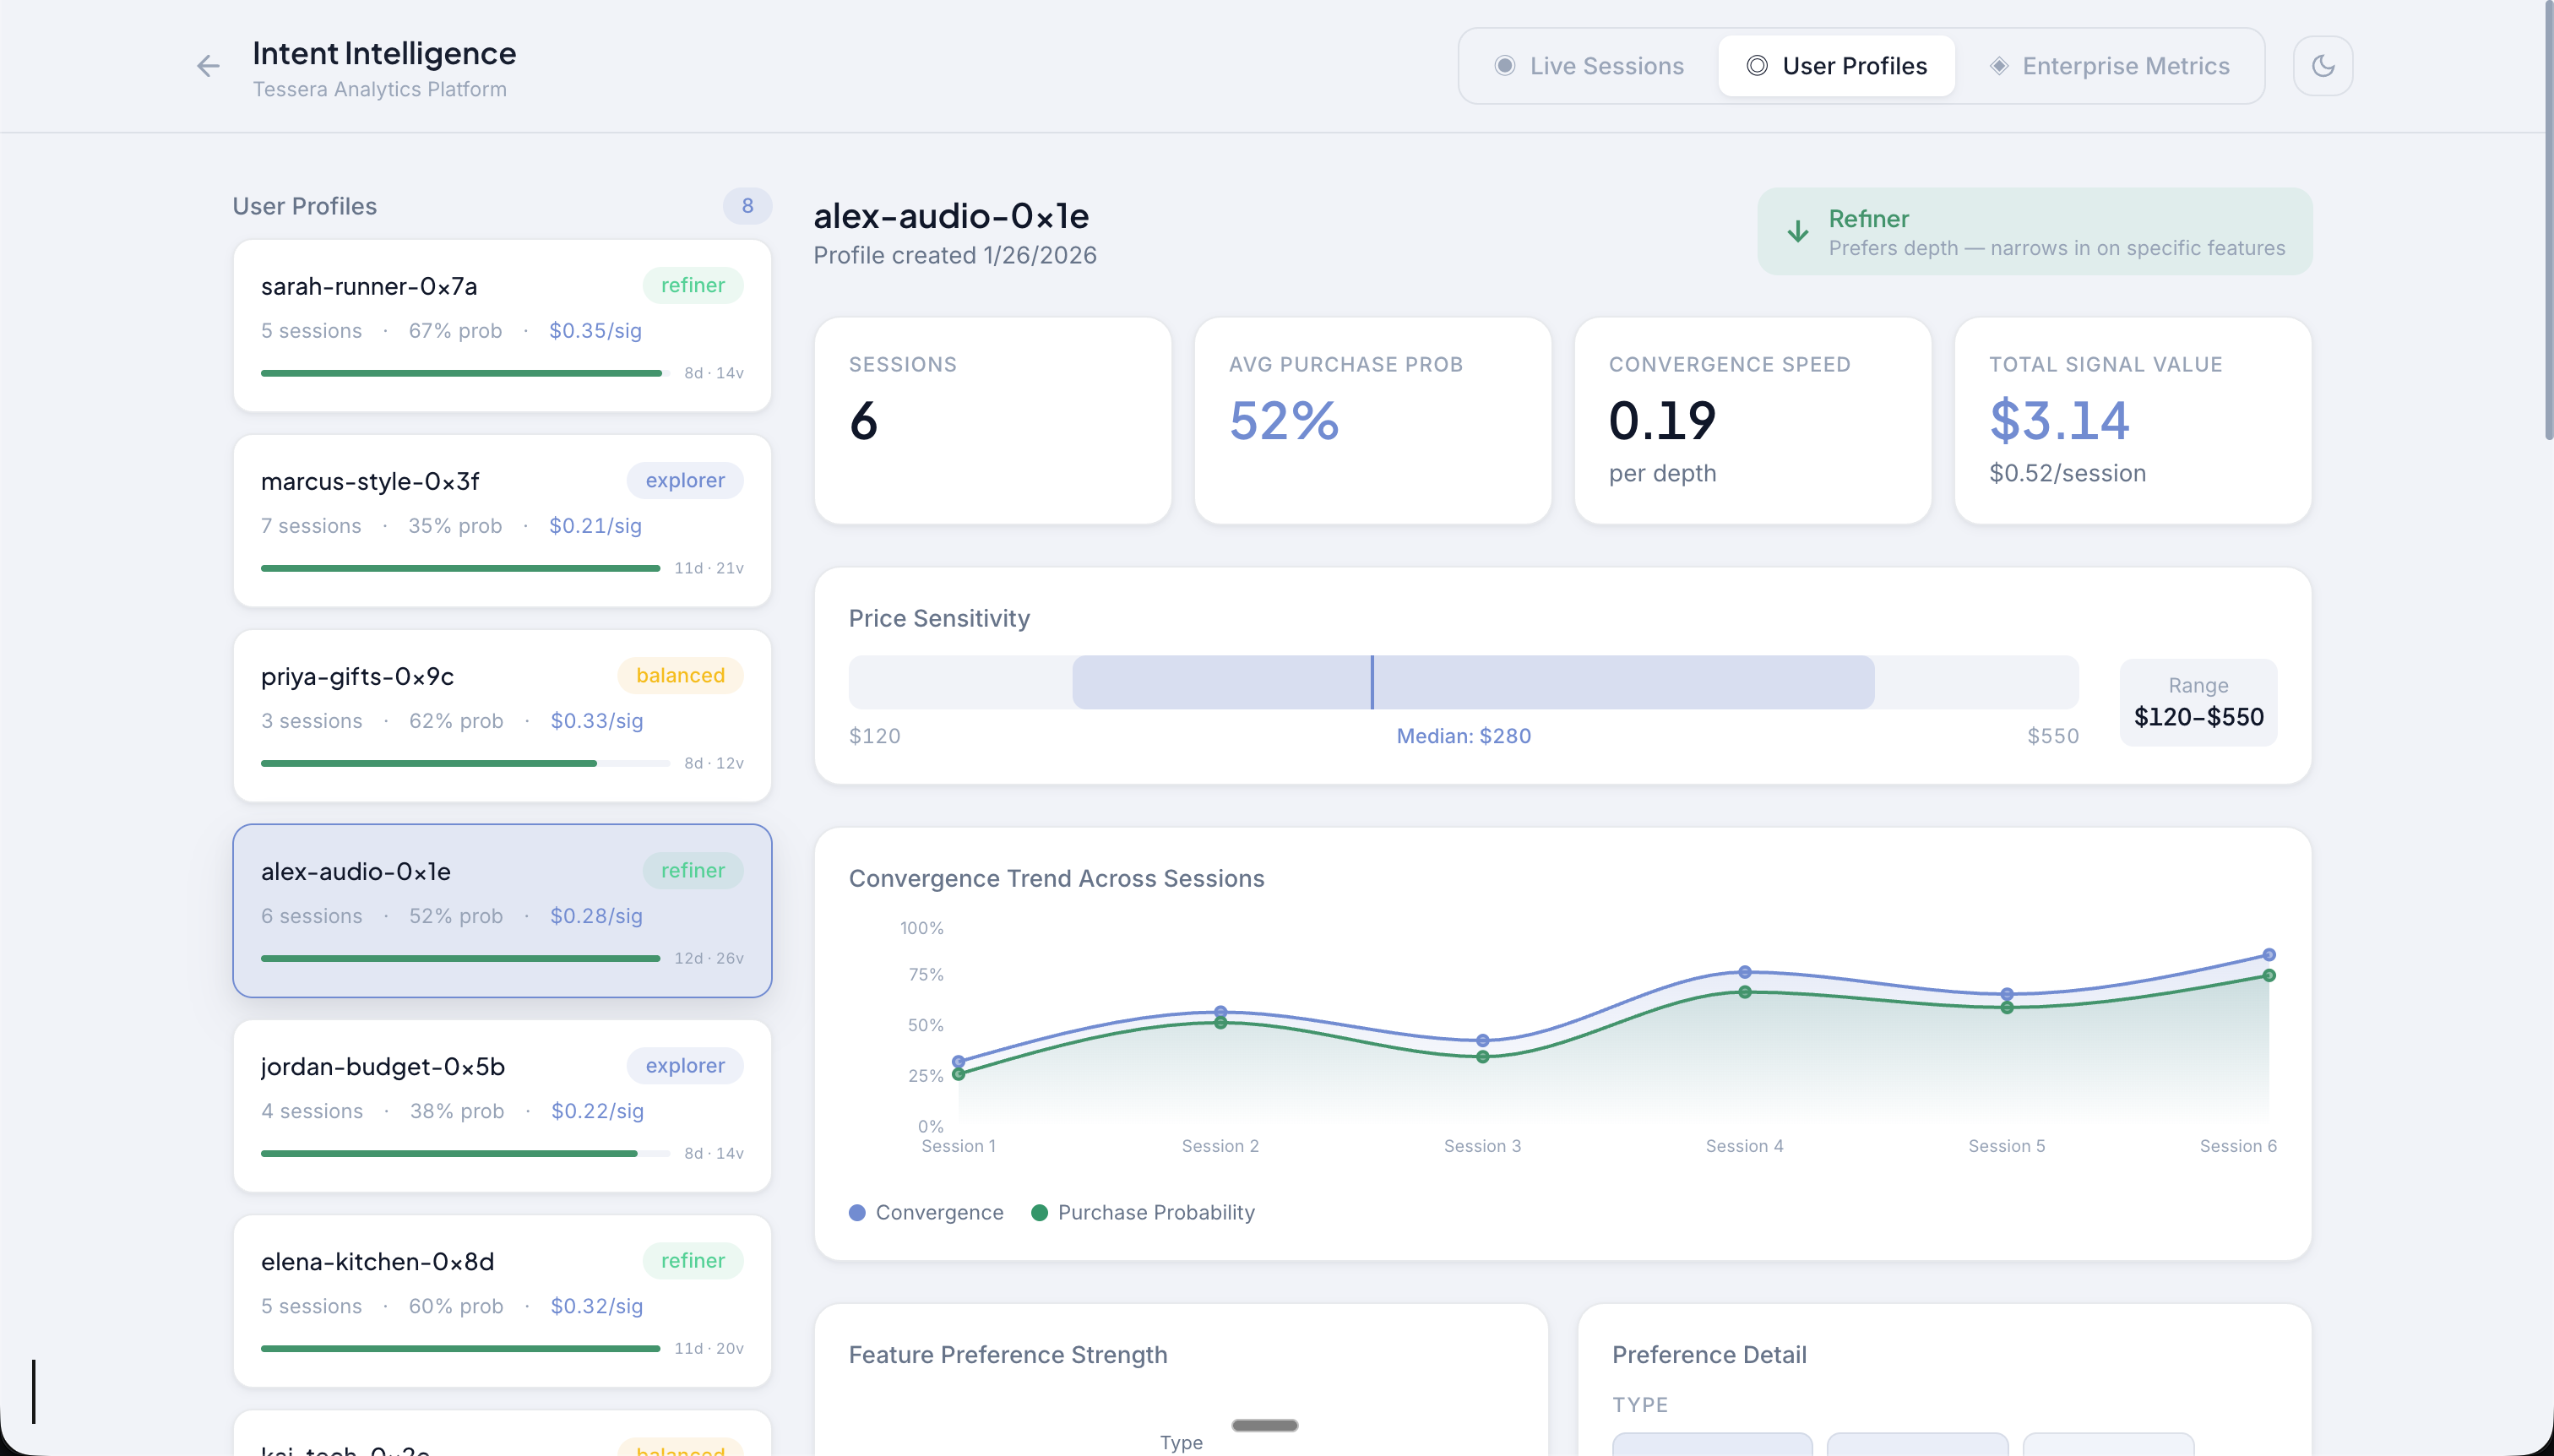Click the page vertical scrollbar
Screen dimensions: 2554x1456
tap(2547, 220)
